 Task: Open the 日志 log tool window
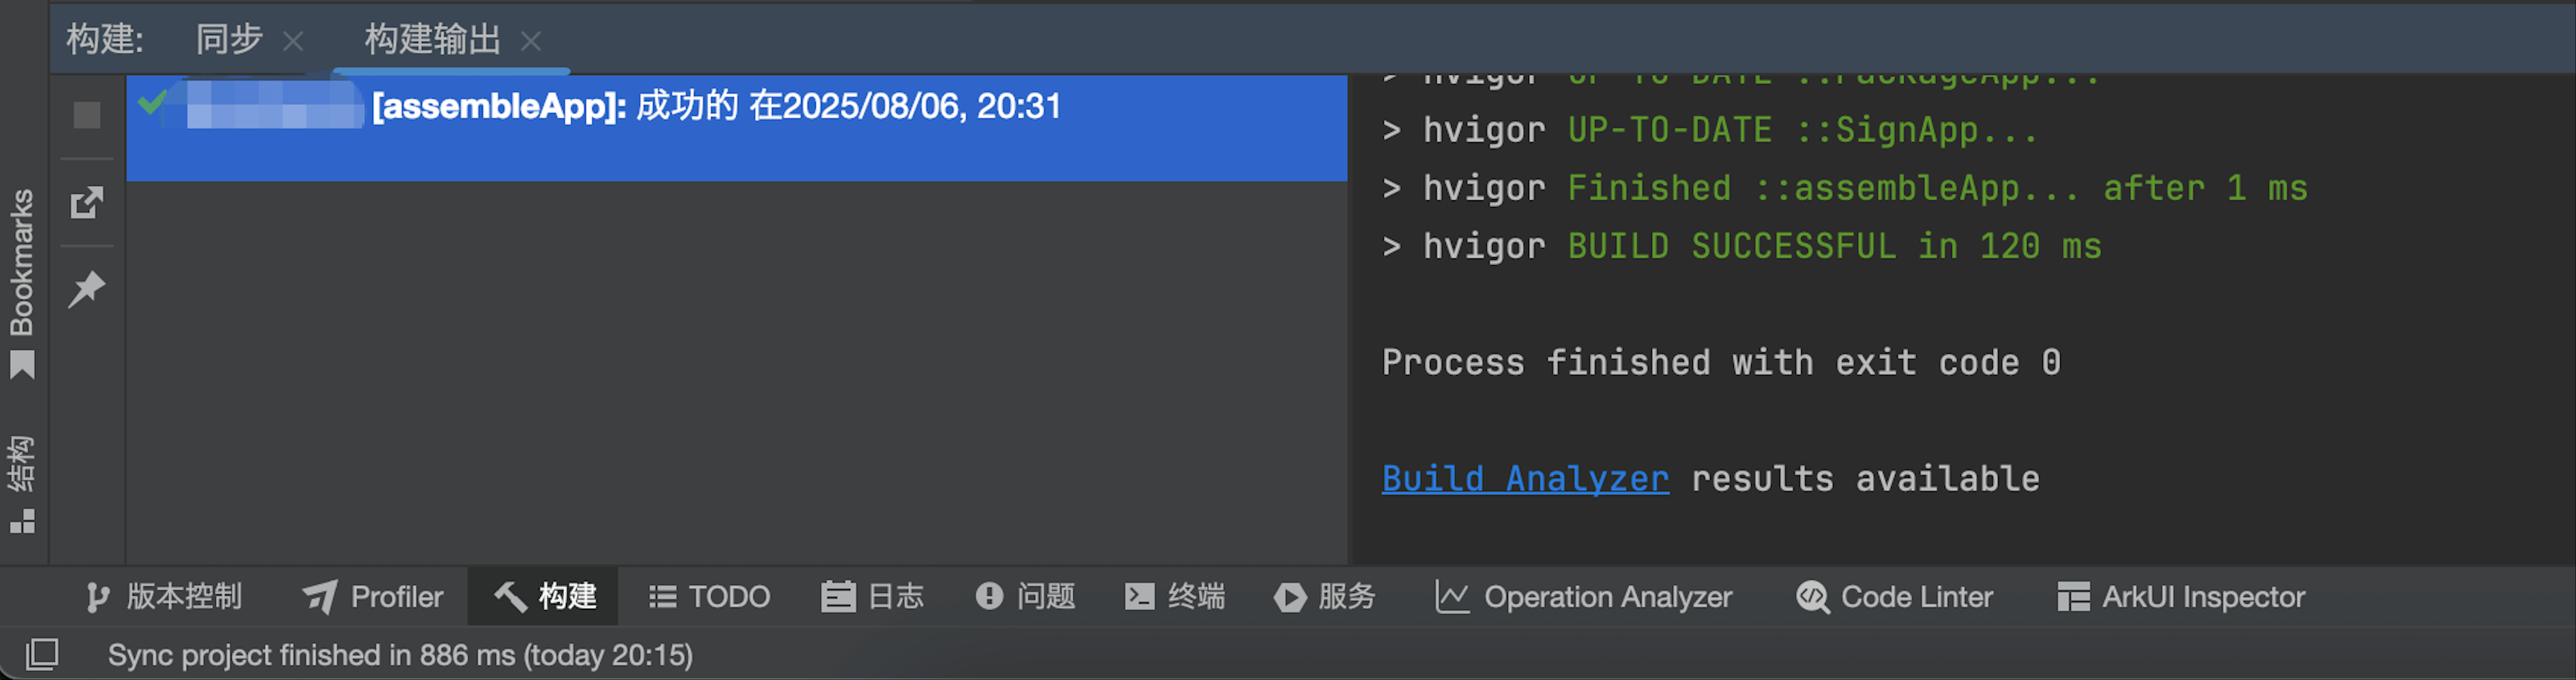tap(872, 597)
